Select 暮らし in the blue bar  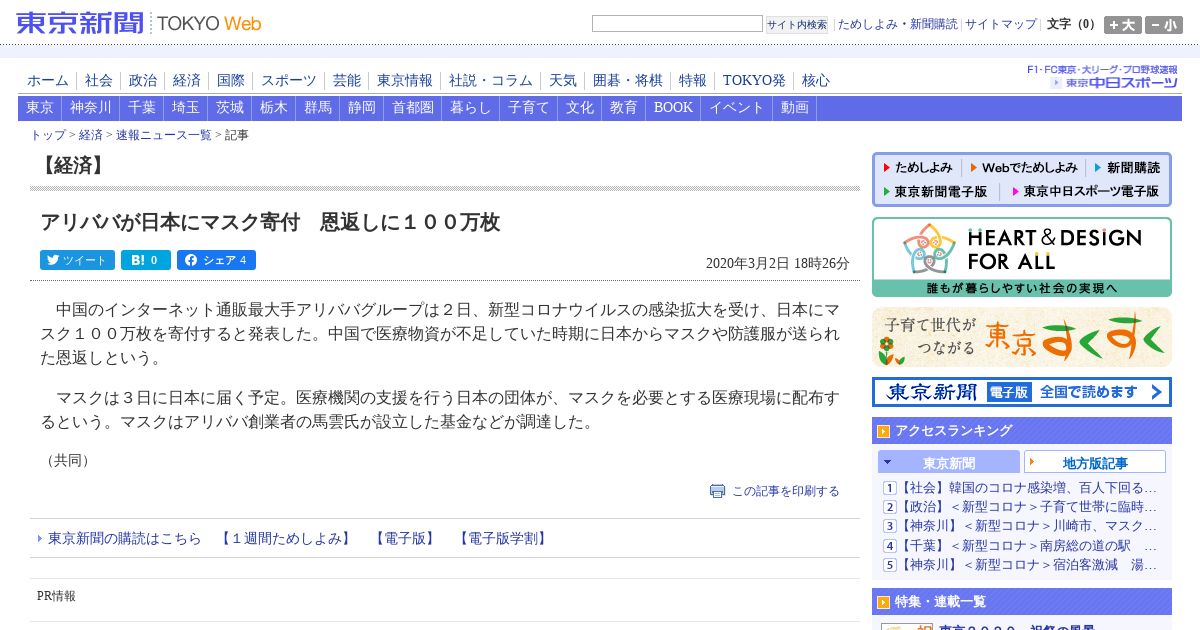[471, 108]
